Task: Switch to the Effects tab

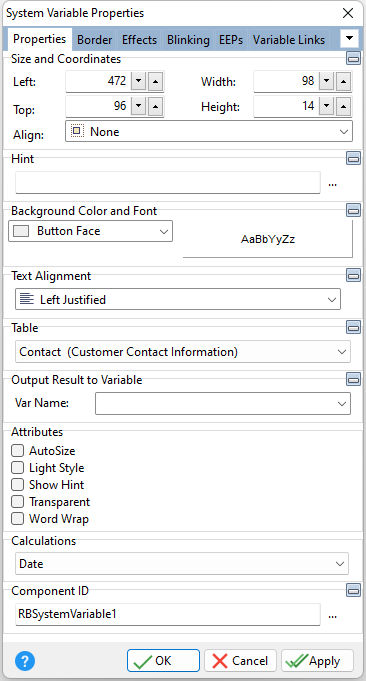Action: (x=139, y=40)
